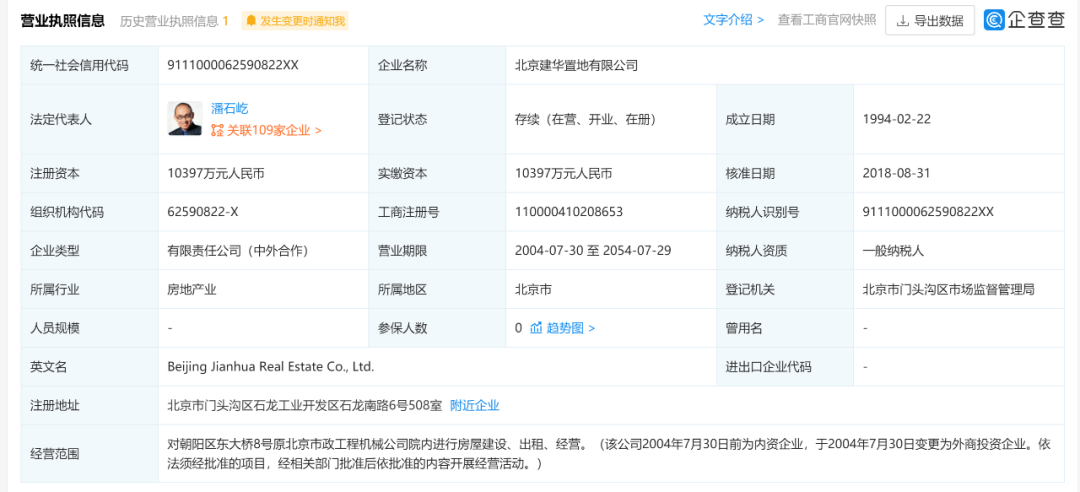
Task: Select 10397万元人民币 beside 注册资本
Action: point(216,173)
